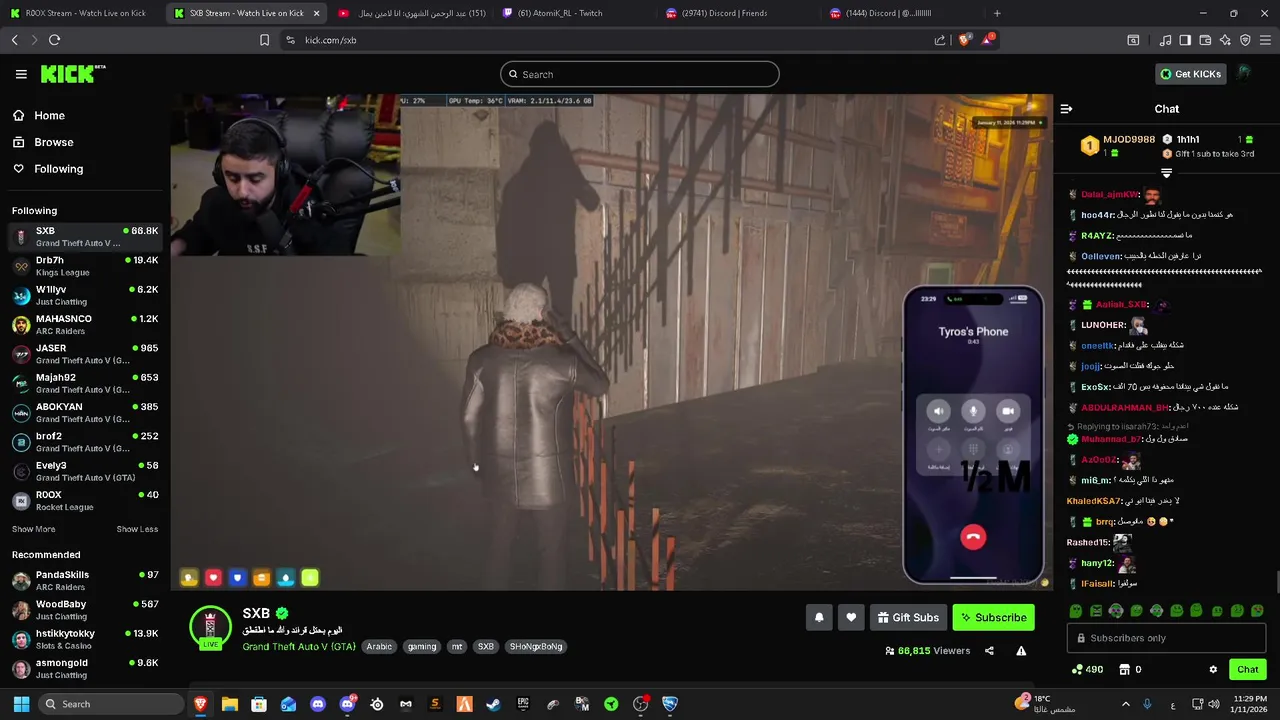The width and height of the screenshot is (1280, 720).
Task: Click the green Chat send button
Action: pyautogui.click(x=1247, y=670)
